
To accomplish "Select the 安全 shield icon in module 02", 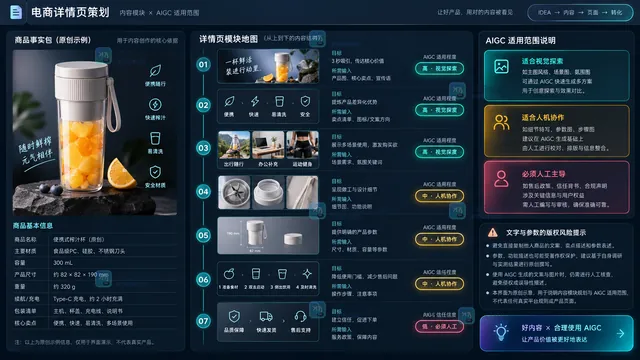I will point(305,101).
